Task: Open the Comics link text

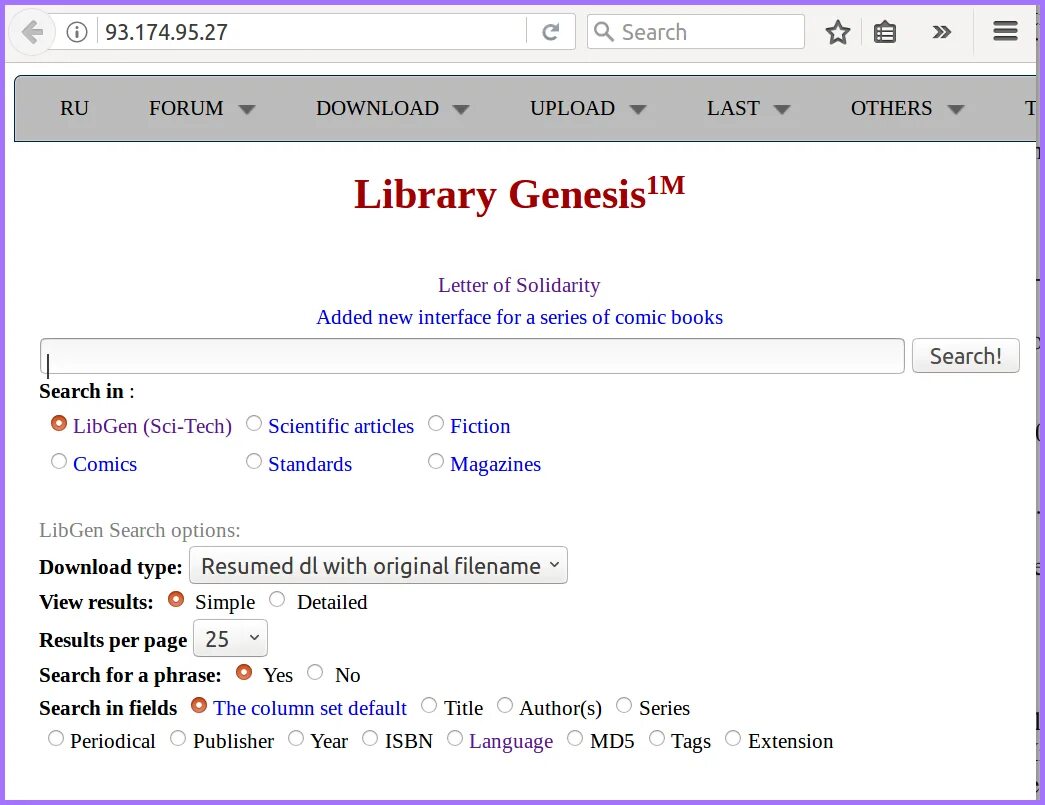Action: [x=105, y=464]
